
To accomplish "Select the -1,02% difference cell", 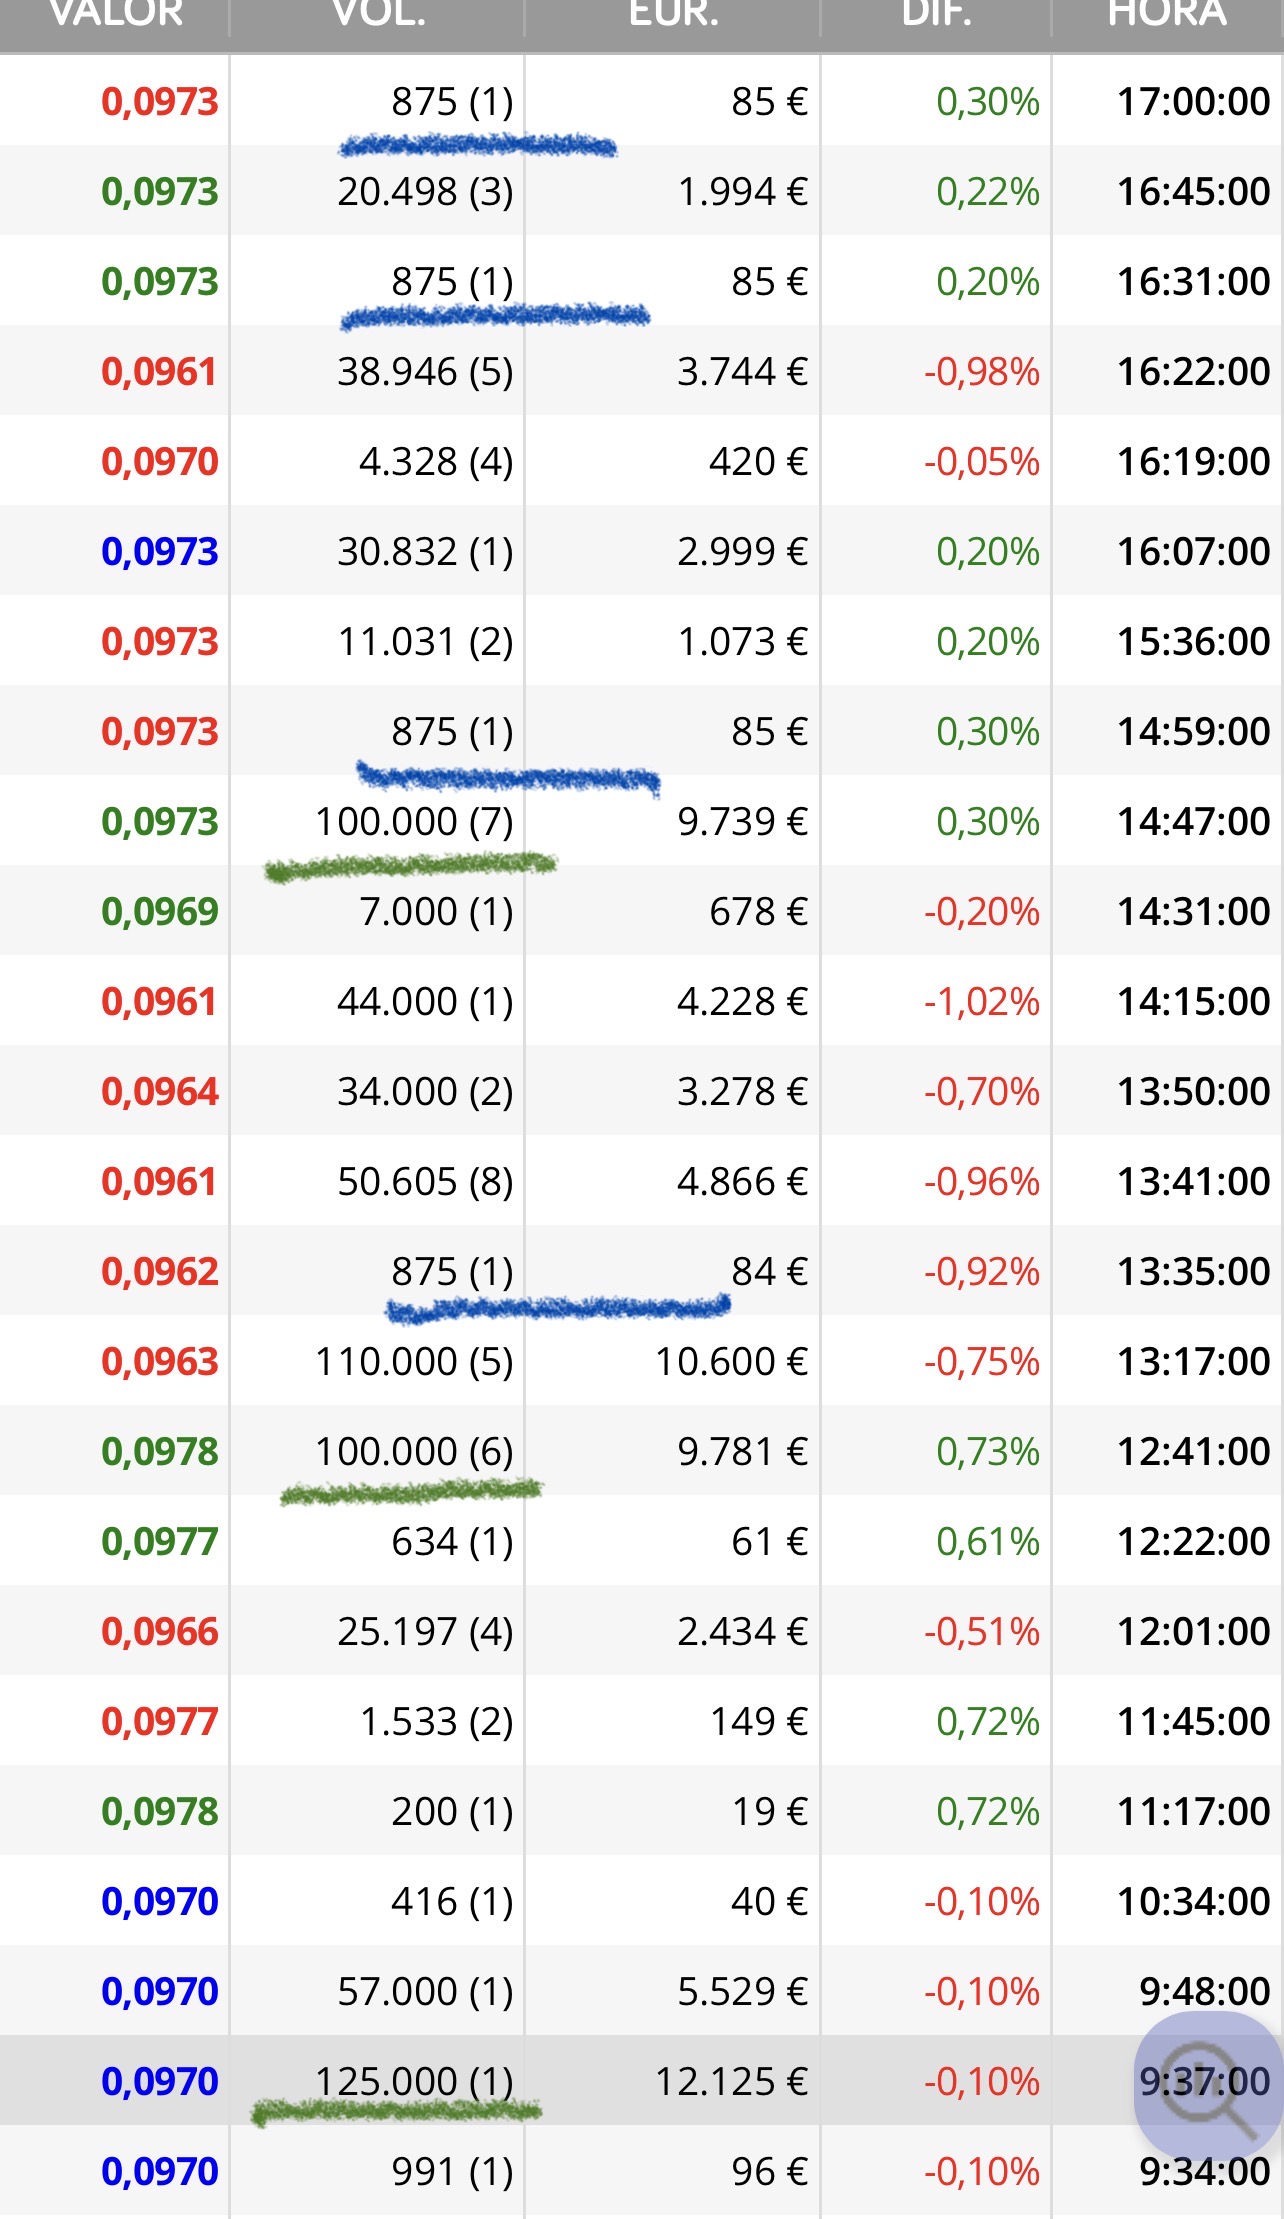I will 981,1002.
